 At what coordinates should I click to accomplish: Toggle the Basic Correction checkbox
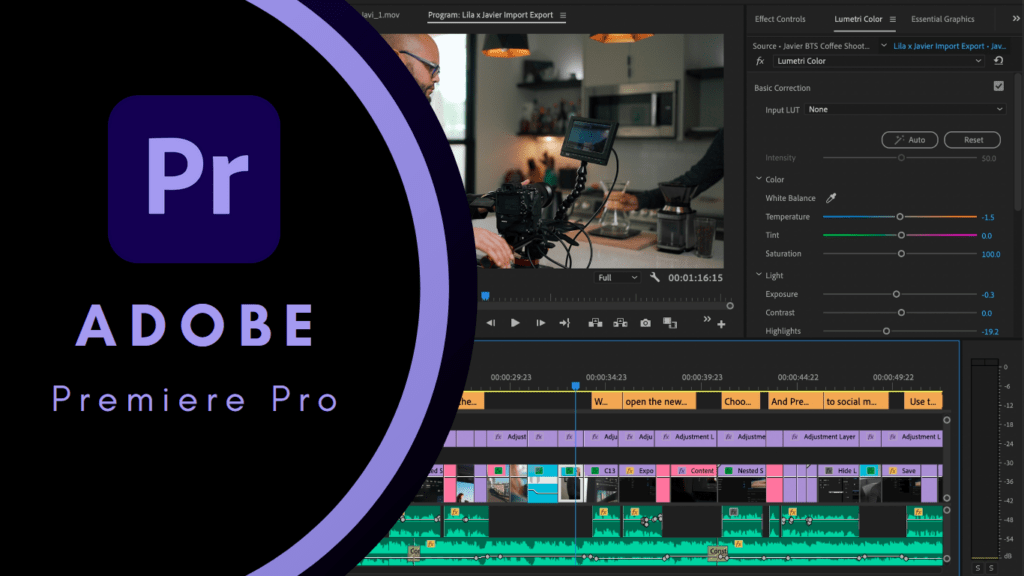click(x=998, y=87)
